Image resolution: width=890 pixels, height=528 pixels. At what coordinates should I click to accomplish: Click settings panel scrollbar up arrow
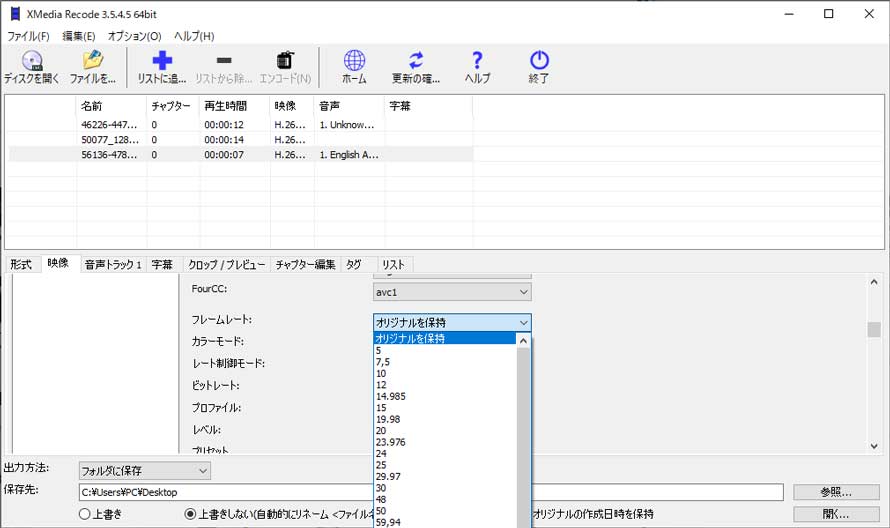point(874,282)
